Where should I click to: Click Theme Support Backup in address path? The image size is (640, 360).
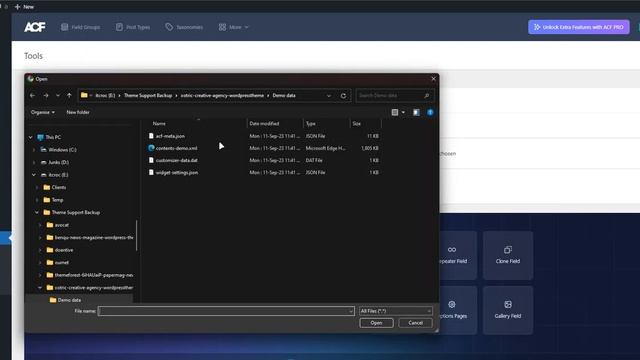point(148,96)
